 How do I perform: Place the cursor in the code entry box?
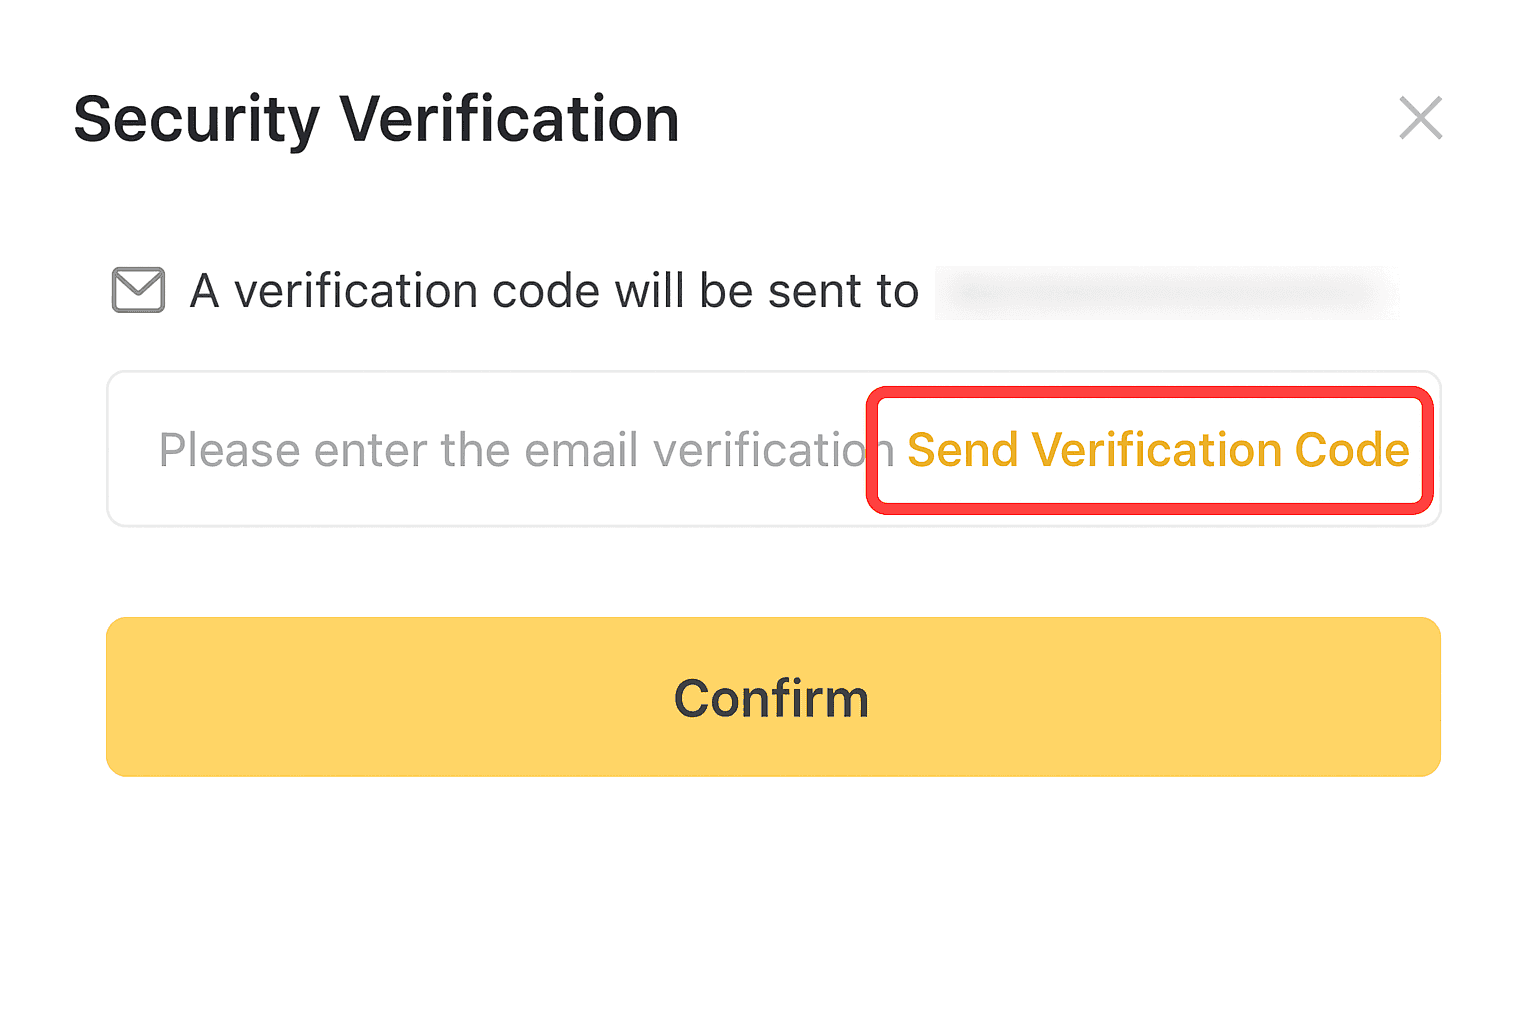coord(500,450)
